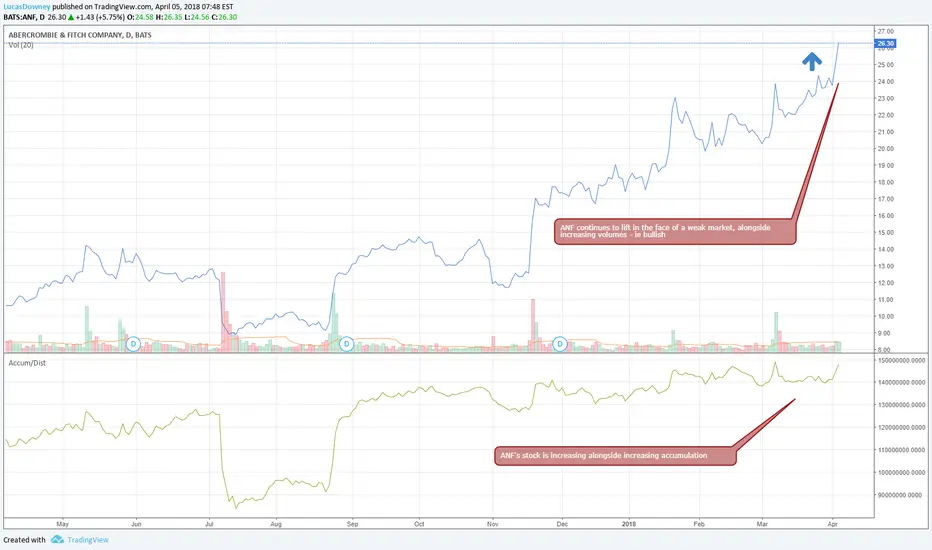The width and height of the screenshot is (932, 550).
Task: Click the Sep label on time axis
Action: (352, 524)
